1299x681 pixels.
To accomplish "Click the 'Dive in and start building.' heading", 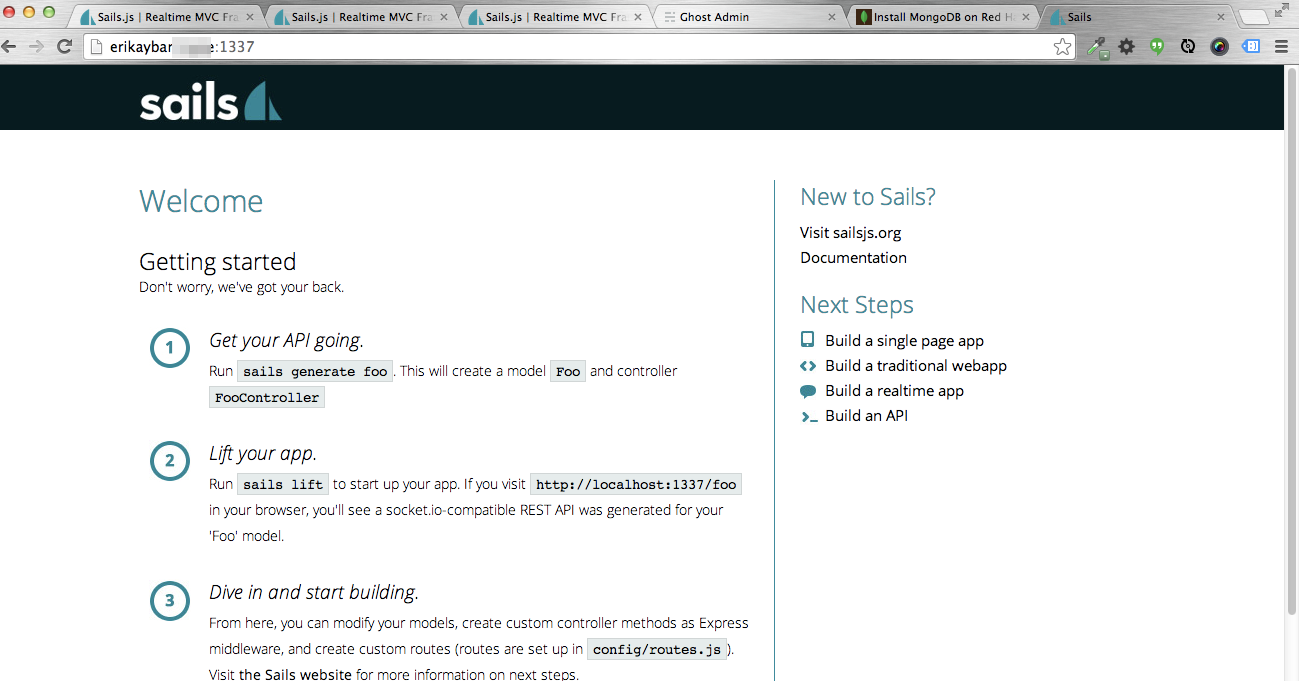I will pos(314,592).
